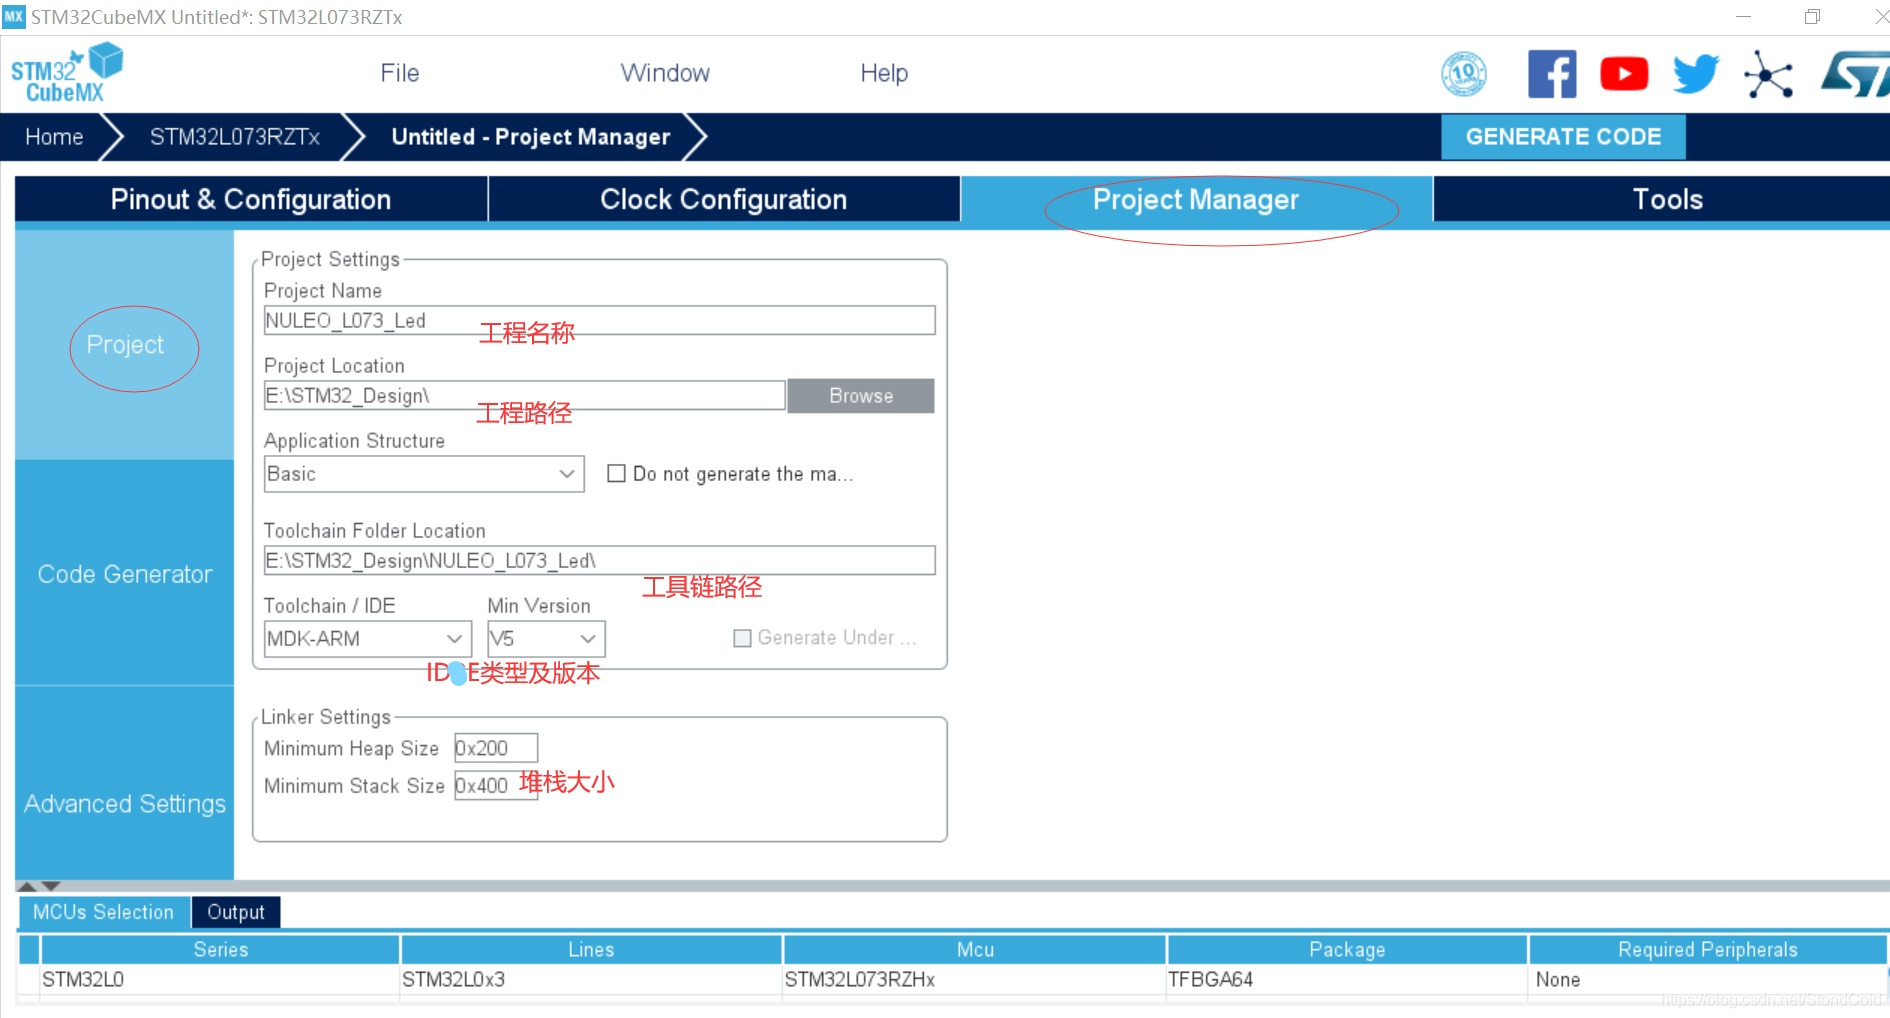The height and width of the screenshot is (1018, 1890).
Task: Select the STM32L0x3 lines cell
Action: point(591,979)
